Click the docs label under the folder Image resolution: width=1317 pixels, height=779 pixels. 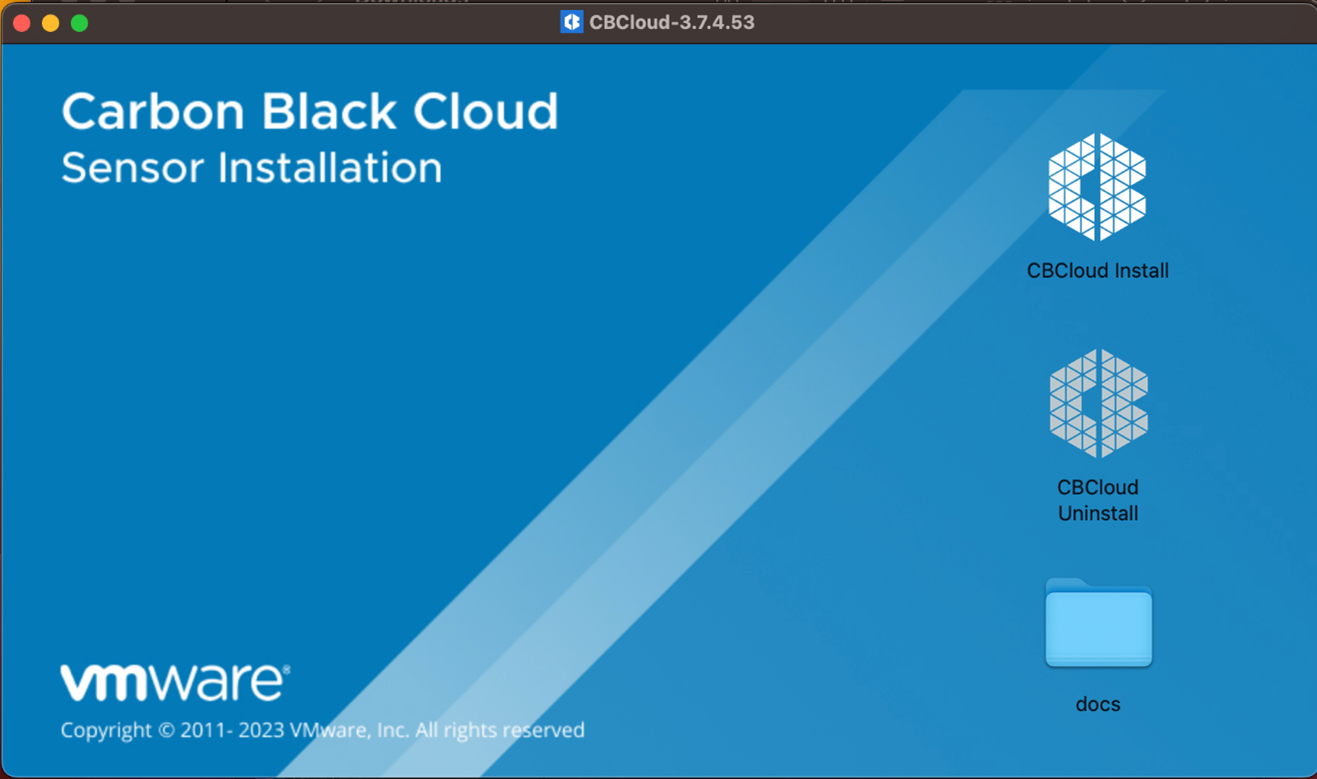click(1098, 704)
